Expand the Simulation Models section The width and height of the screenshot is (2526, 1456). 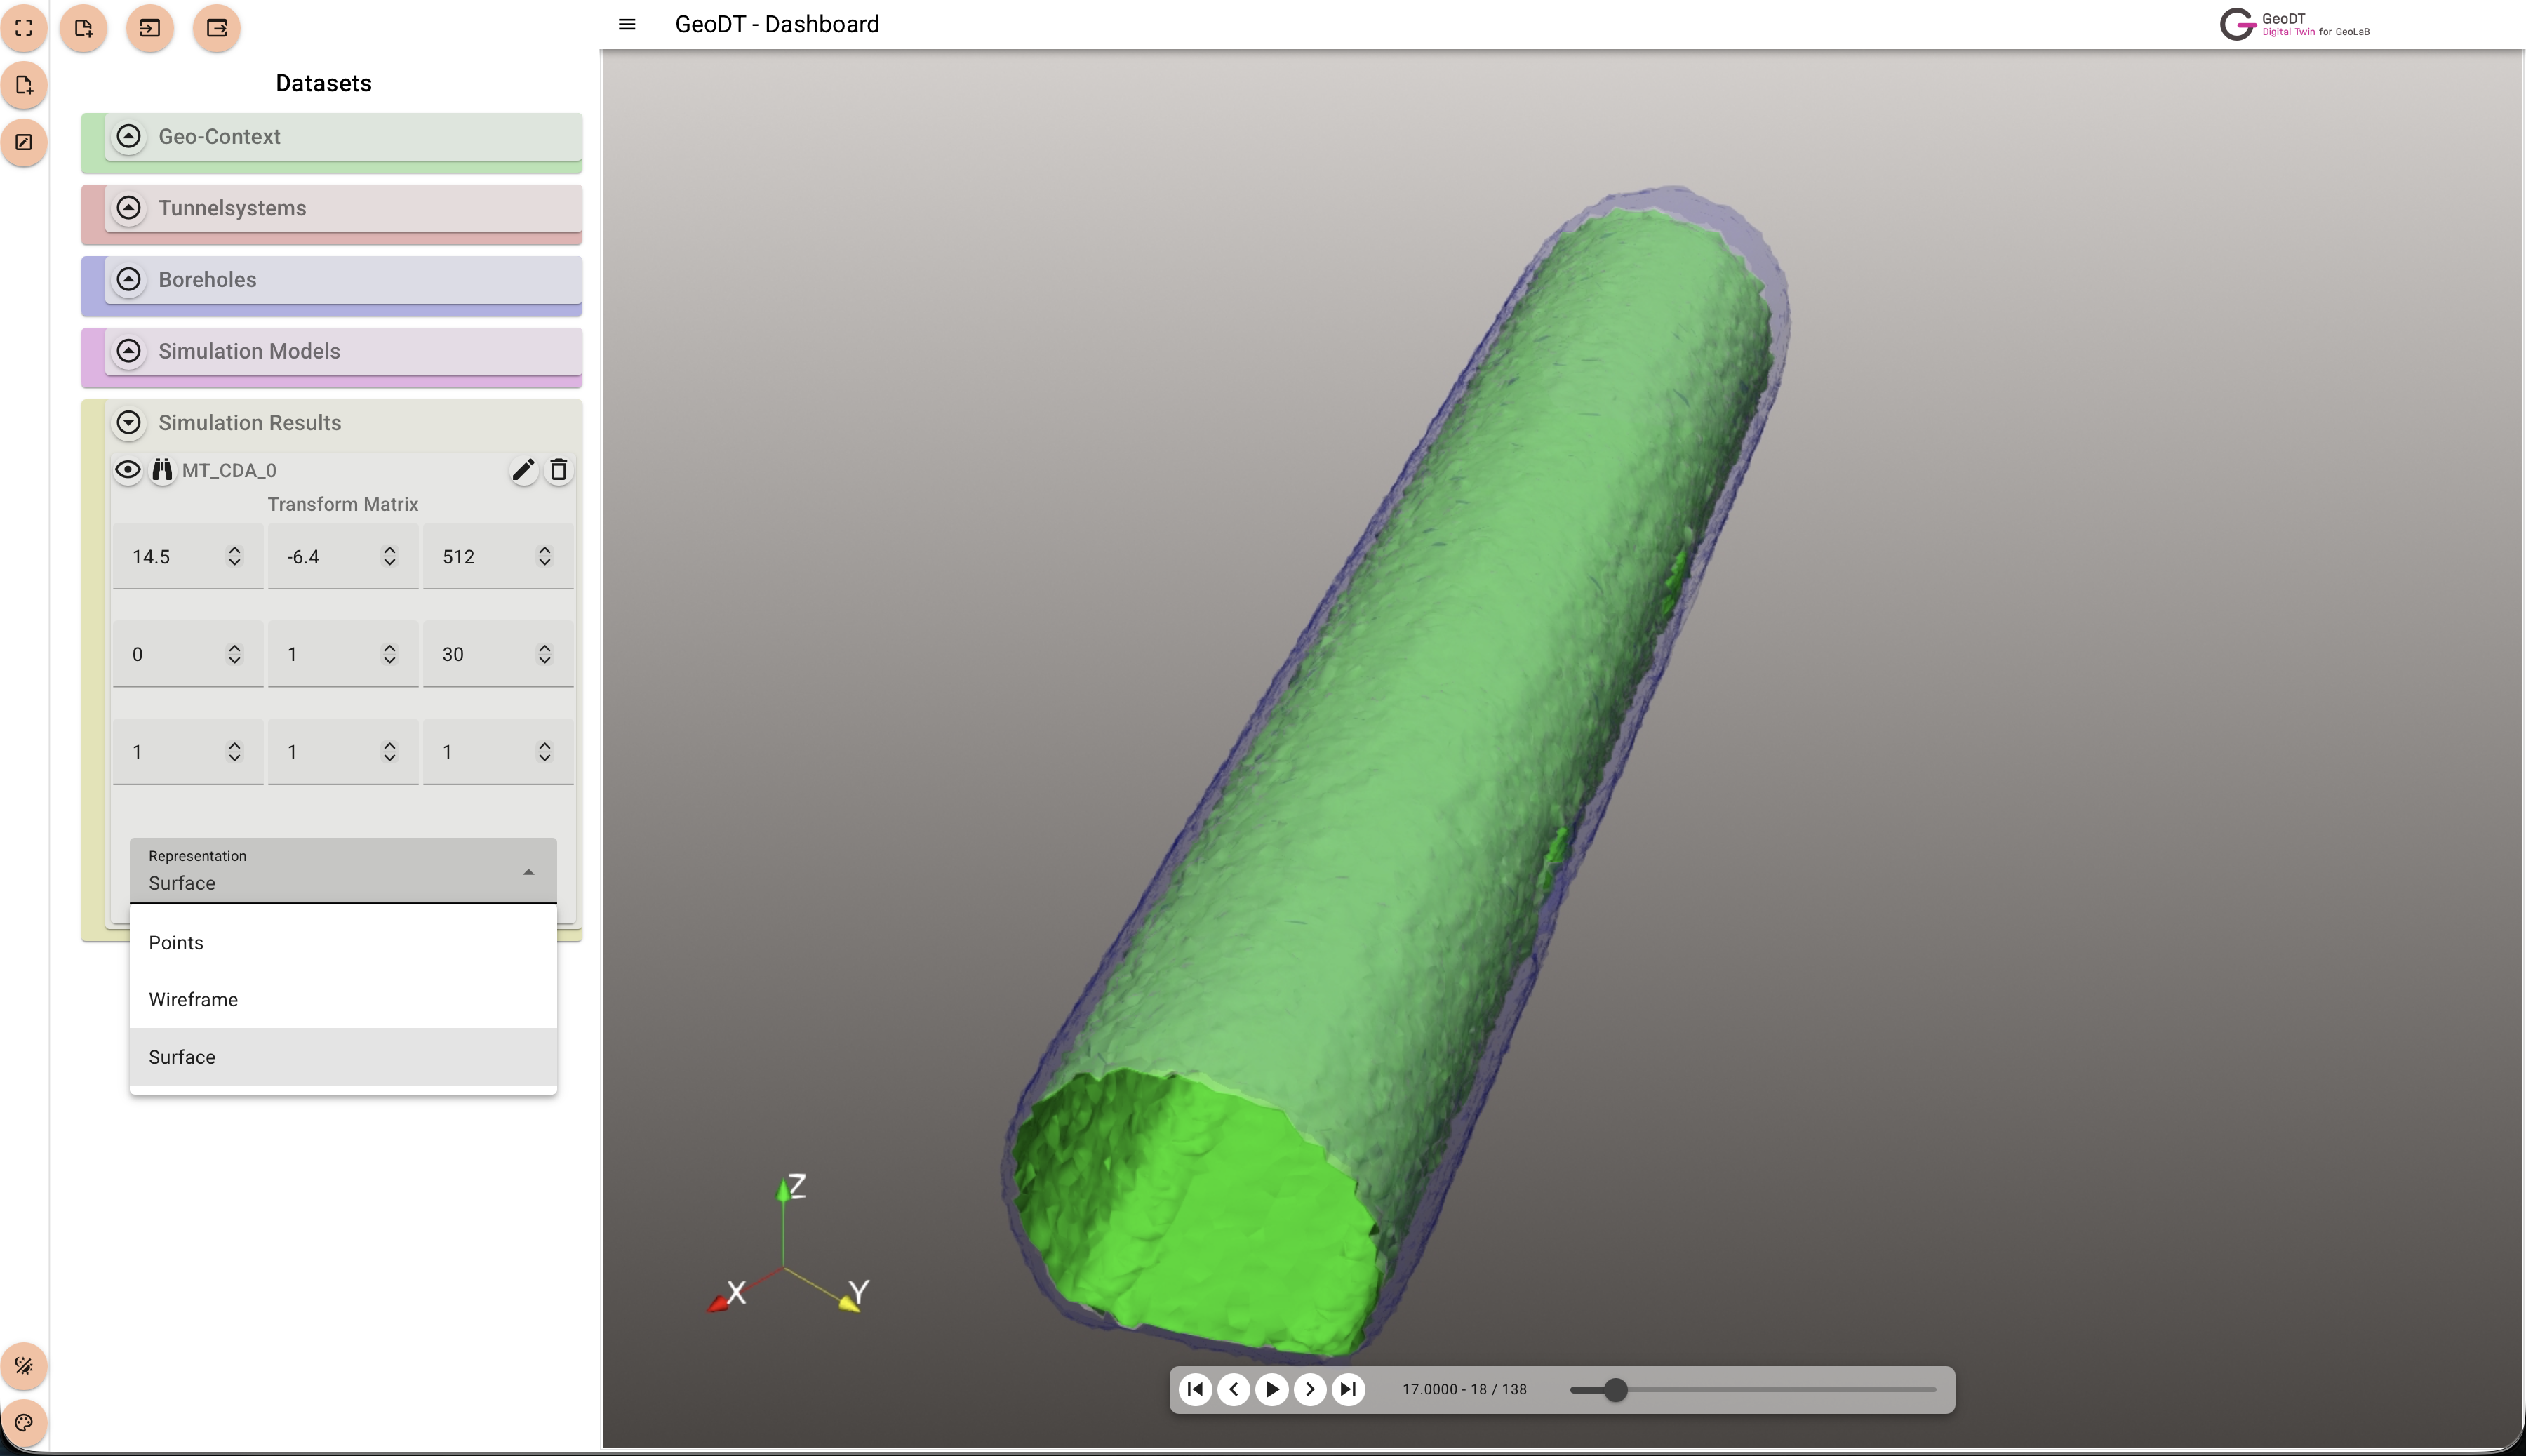click(128, 351)
